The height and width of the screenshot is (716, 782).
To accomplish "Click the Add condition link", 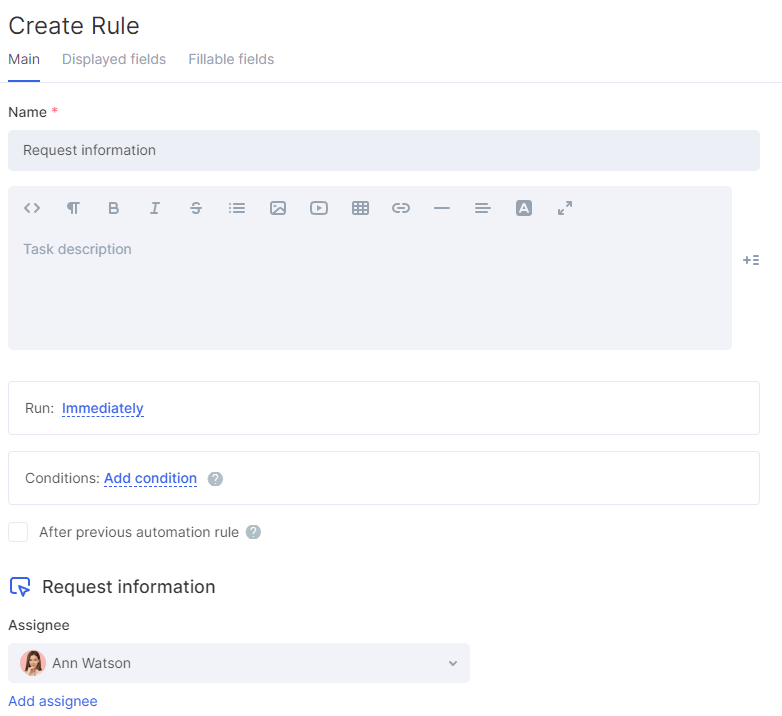I will point(151,478).
